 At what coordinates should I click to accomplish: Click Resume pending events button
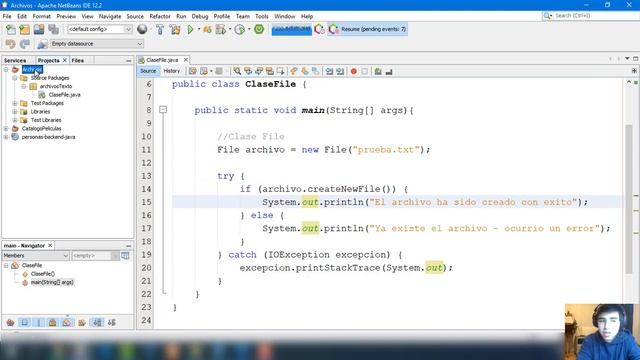click(369, 29)
